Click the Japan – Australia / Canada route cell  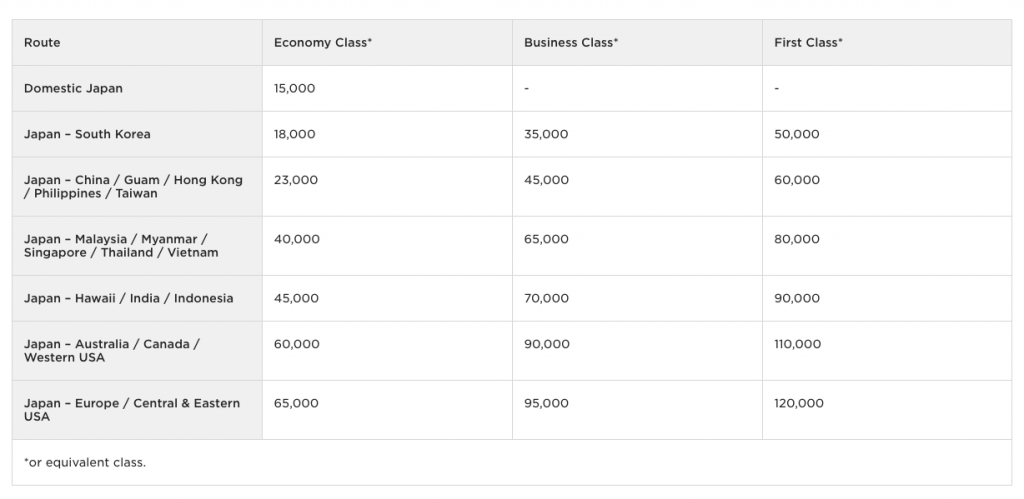pos(111,351)
